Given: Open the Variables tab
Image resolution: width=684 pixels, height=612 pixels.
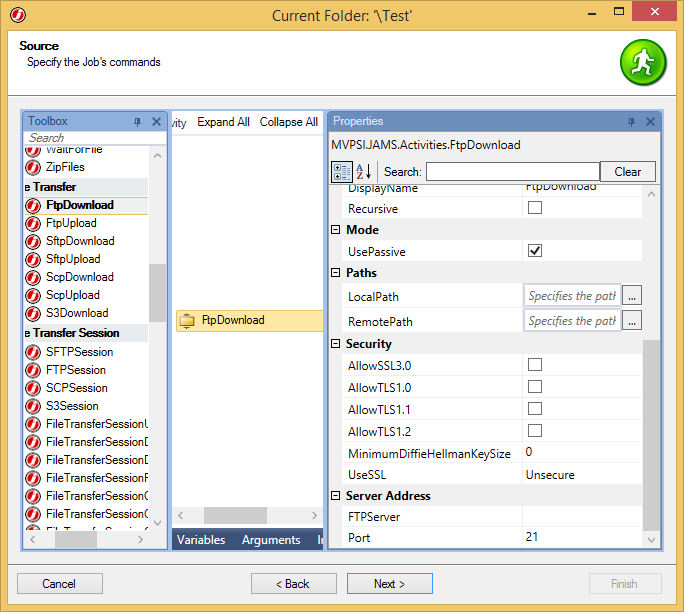Looking at the screenshot, I should [201, 540].
